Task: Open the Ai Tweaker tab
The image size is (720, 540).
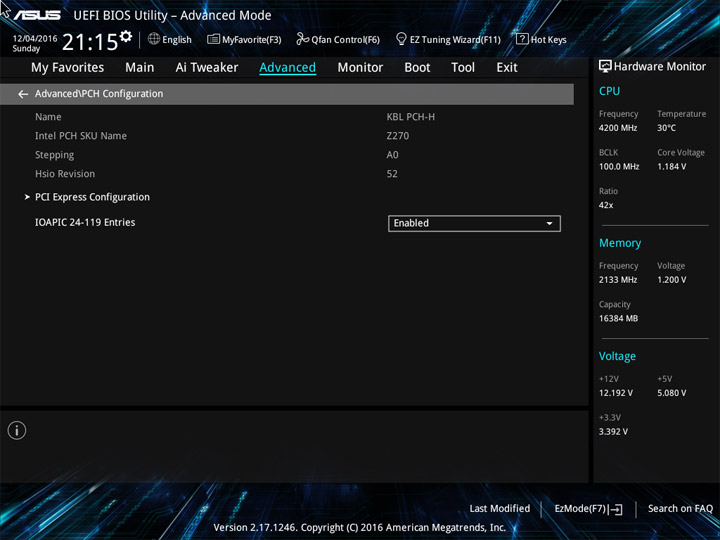Action: pyautogui.click(x=207, y=68)
